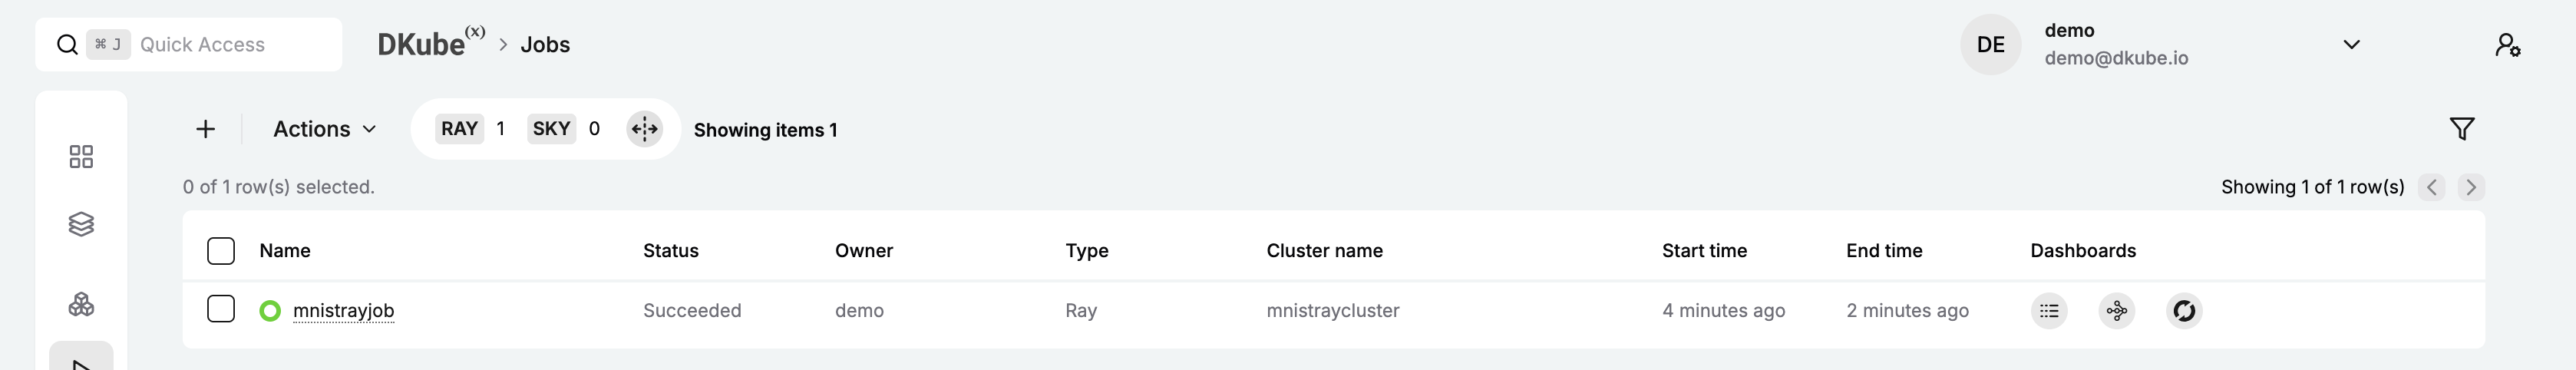Open the graph dashboard icon for mnistrayjob
Image resolution: width=2576 pixels, height=370 pixels.
pyautogui.click(x=2116, y=311)
